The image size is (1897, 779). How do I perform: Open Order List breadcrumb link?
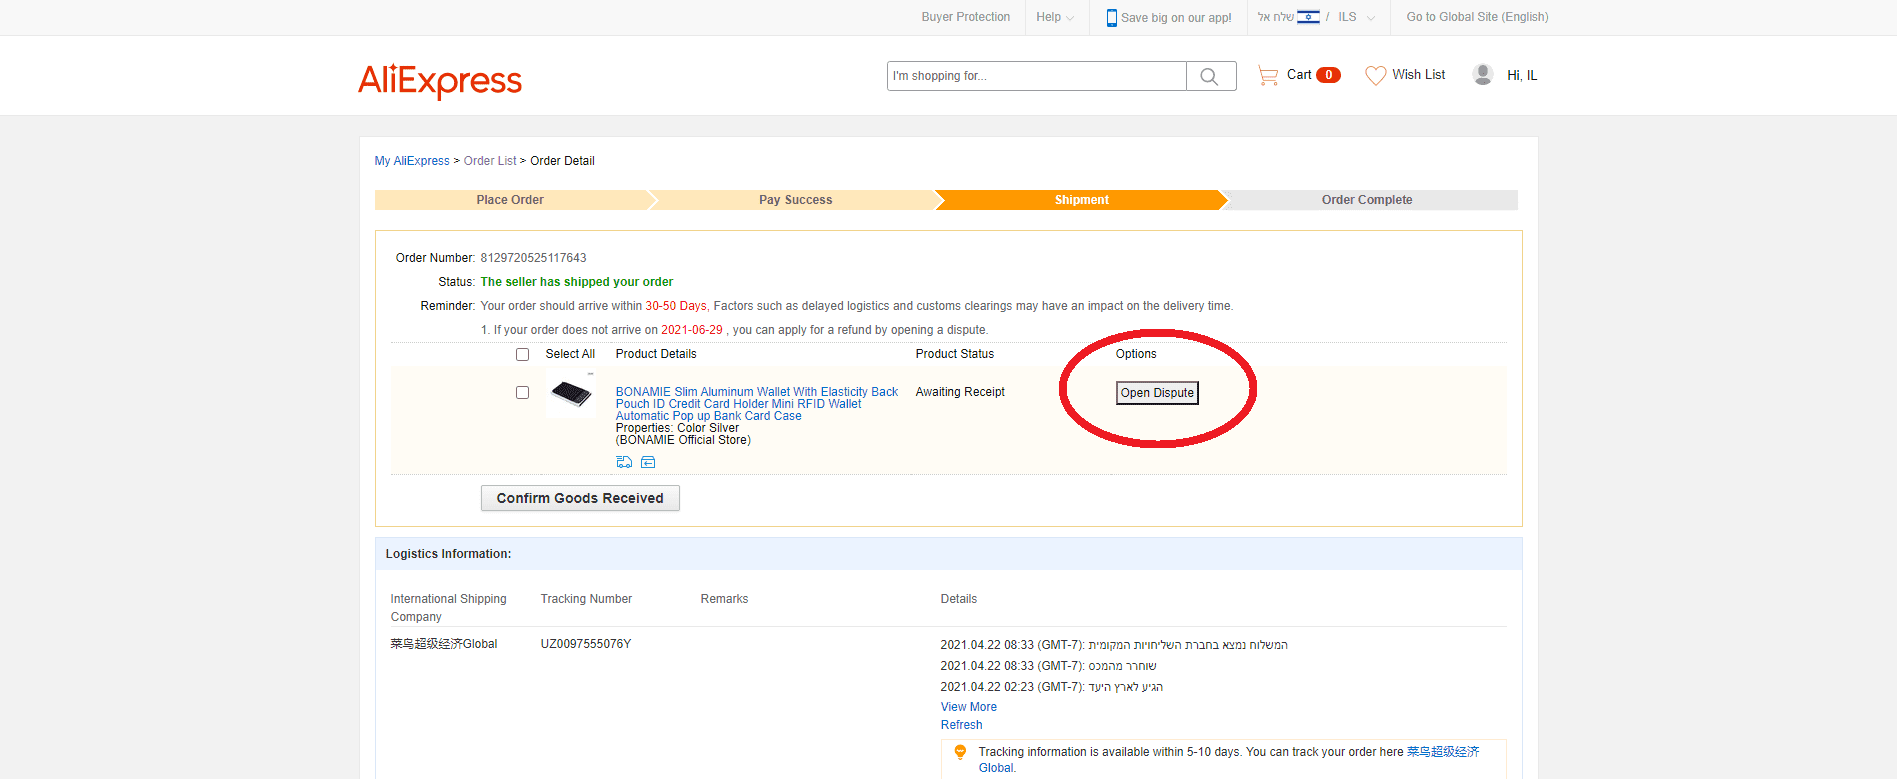[x=490, y=161]
